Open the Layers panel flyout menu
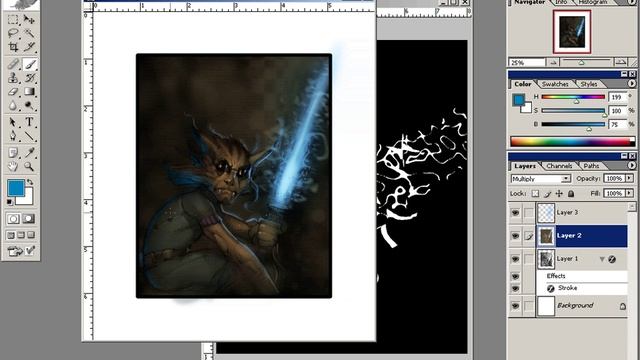 632,165
